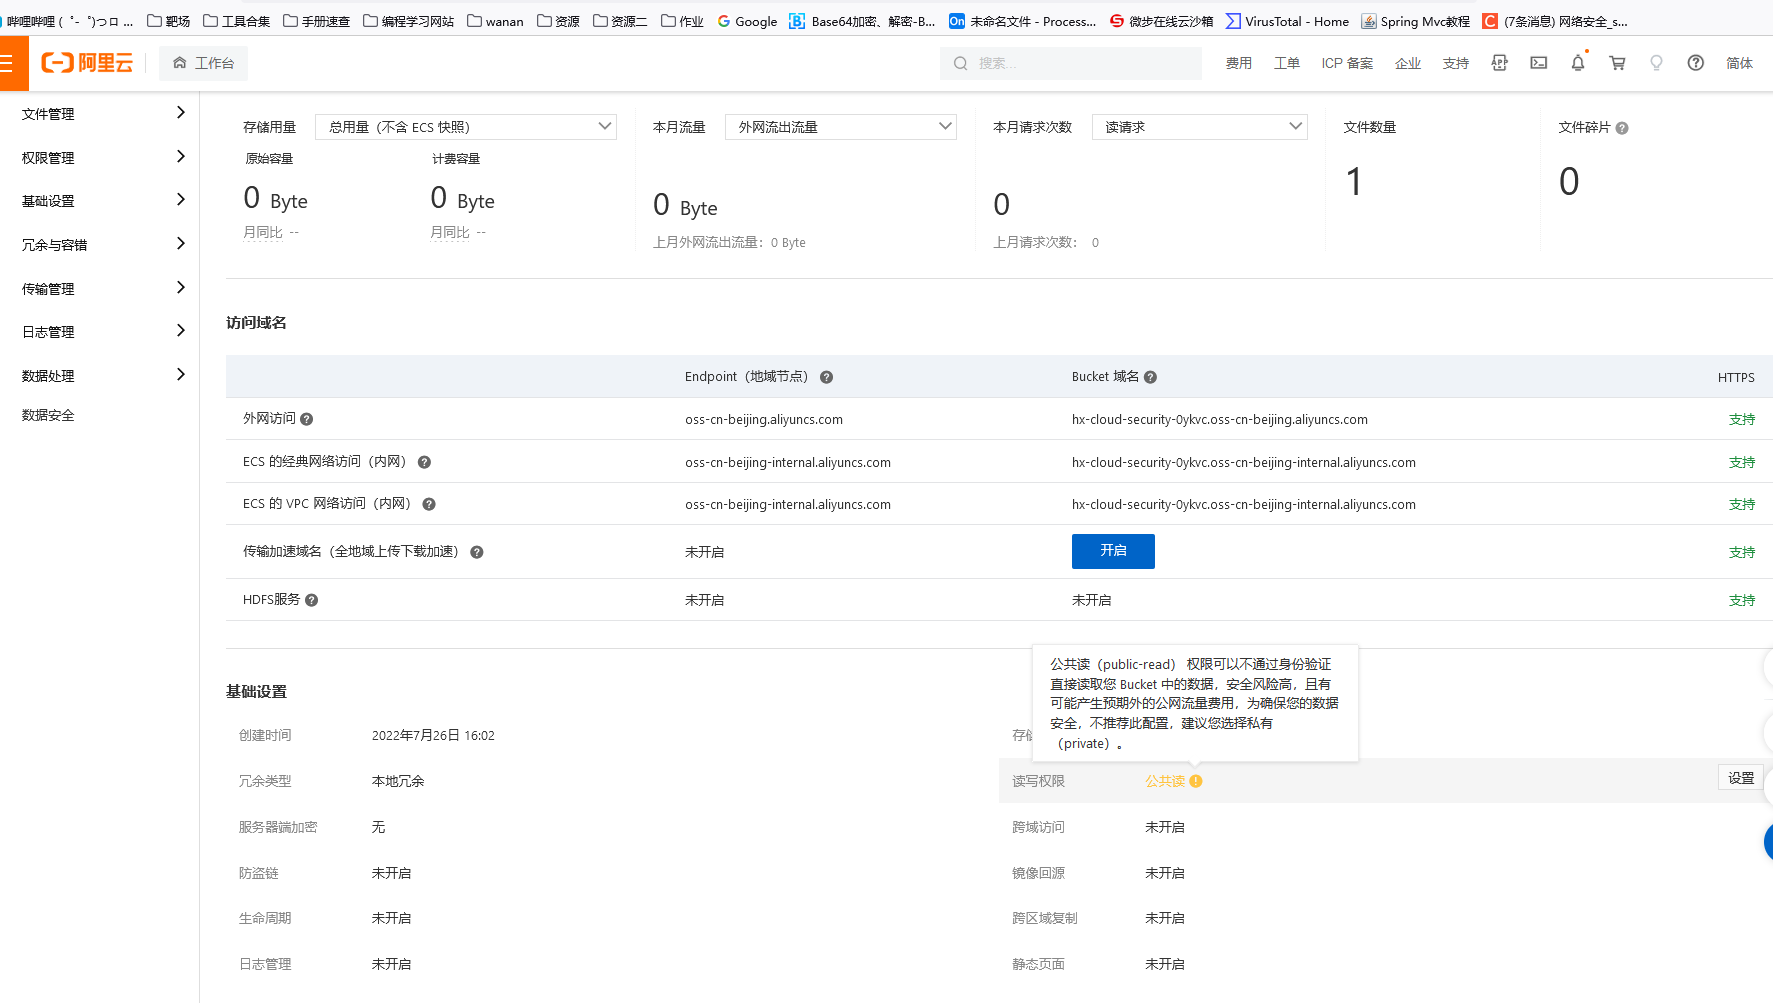Open the Base64加密、解密 bookmark
1773x1003 pixels.
pyautogui.click(x=862, y=21)
